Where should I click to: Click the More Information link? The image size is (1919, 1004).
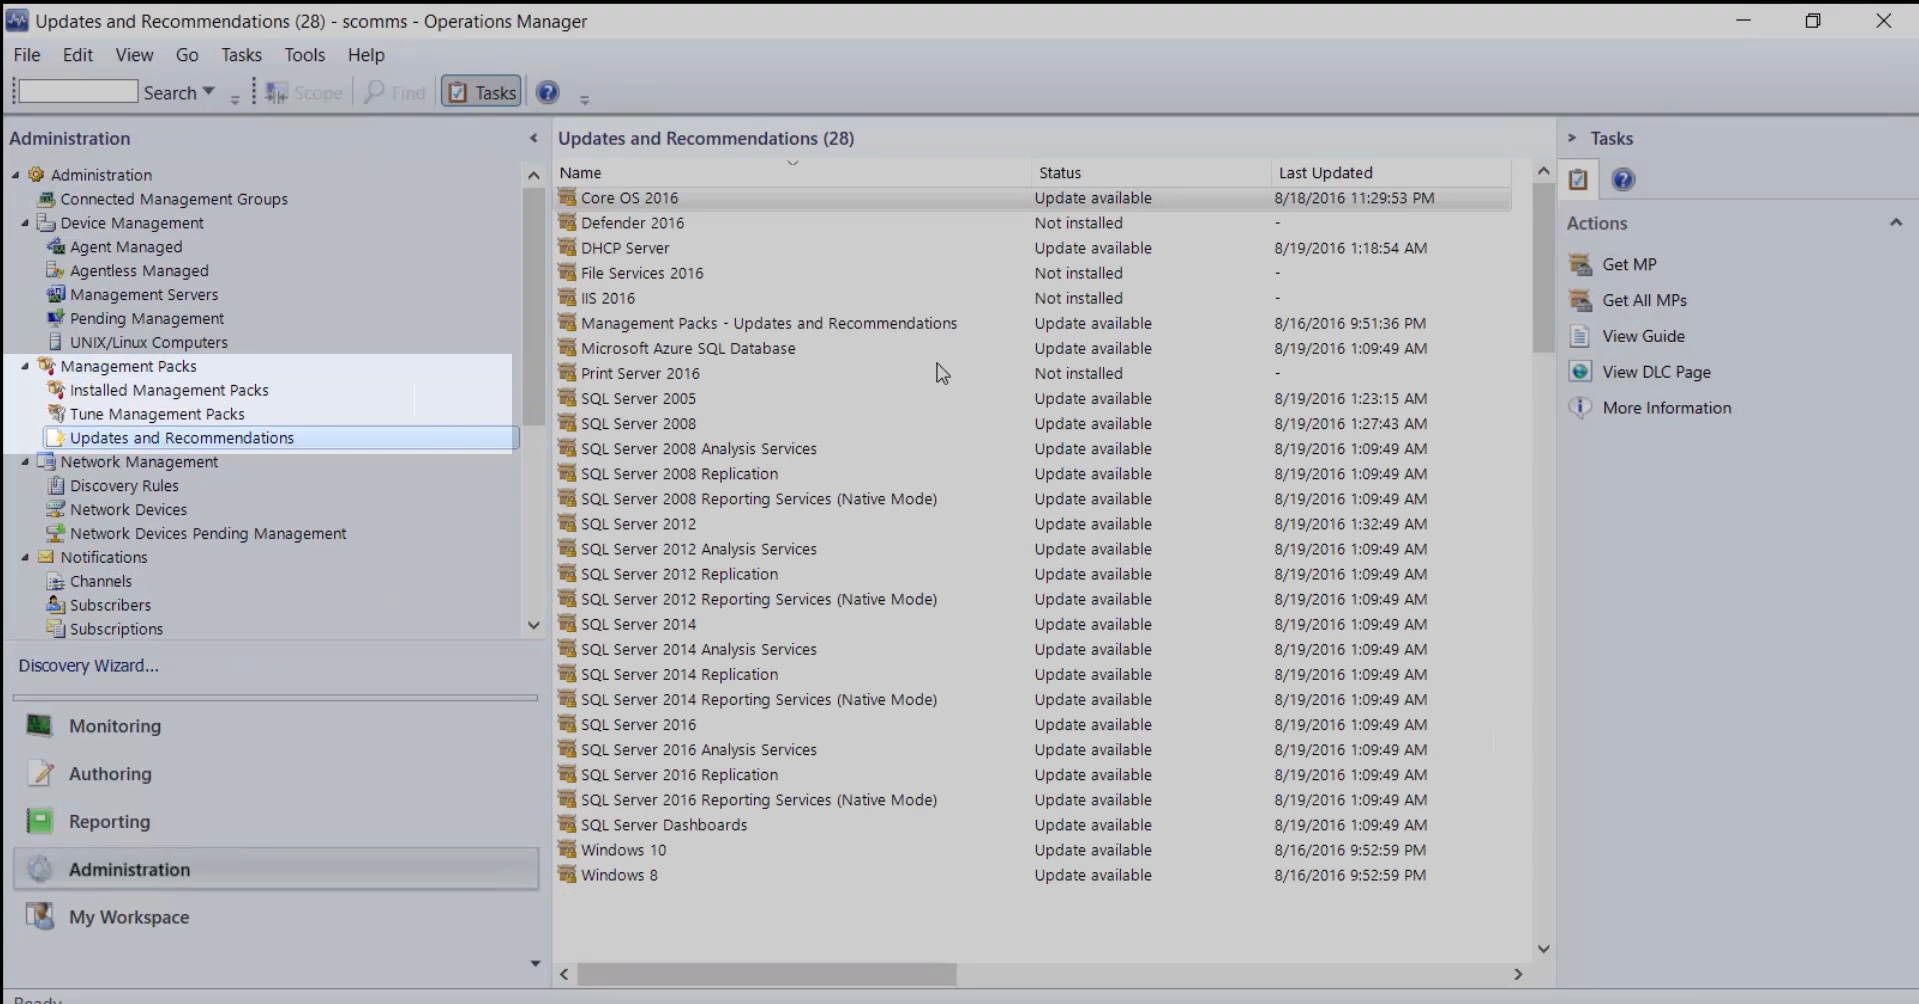click(1666, 408)
